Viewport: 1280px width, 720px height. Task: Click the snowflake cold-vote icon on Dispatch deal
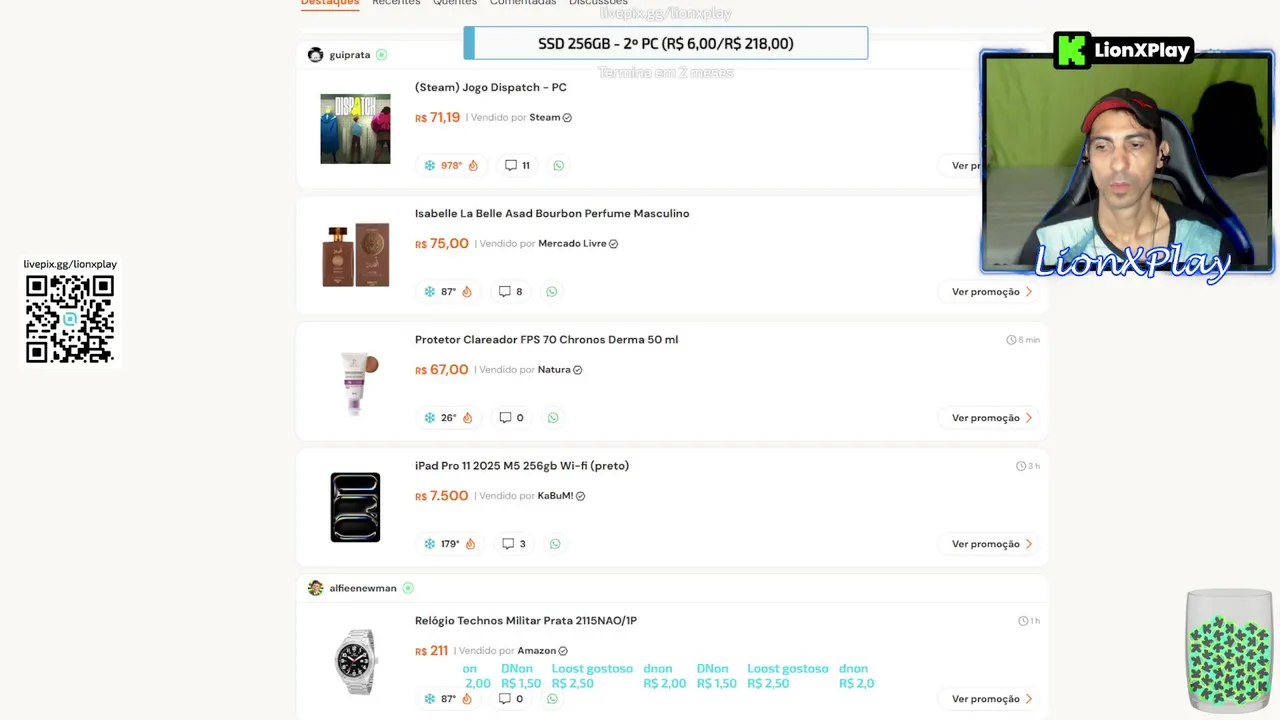(430, 165)
